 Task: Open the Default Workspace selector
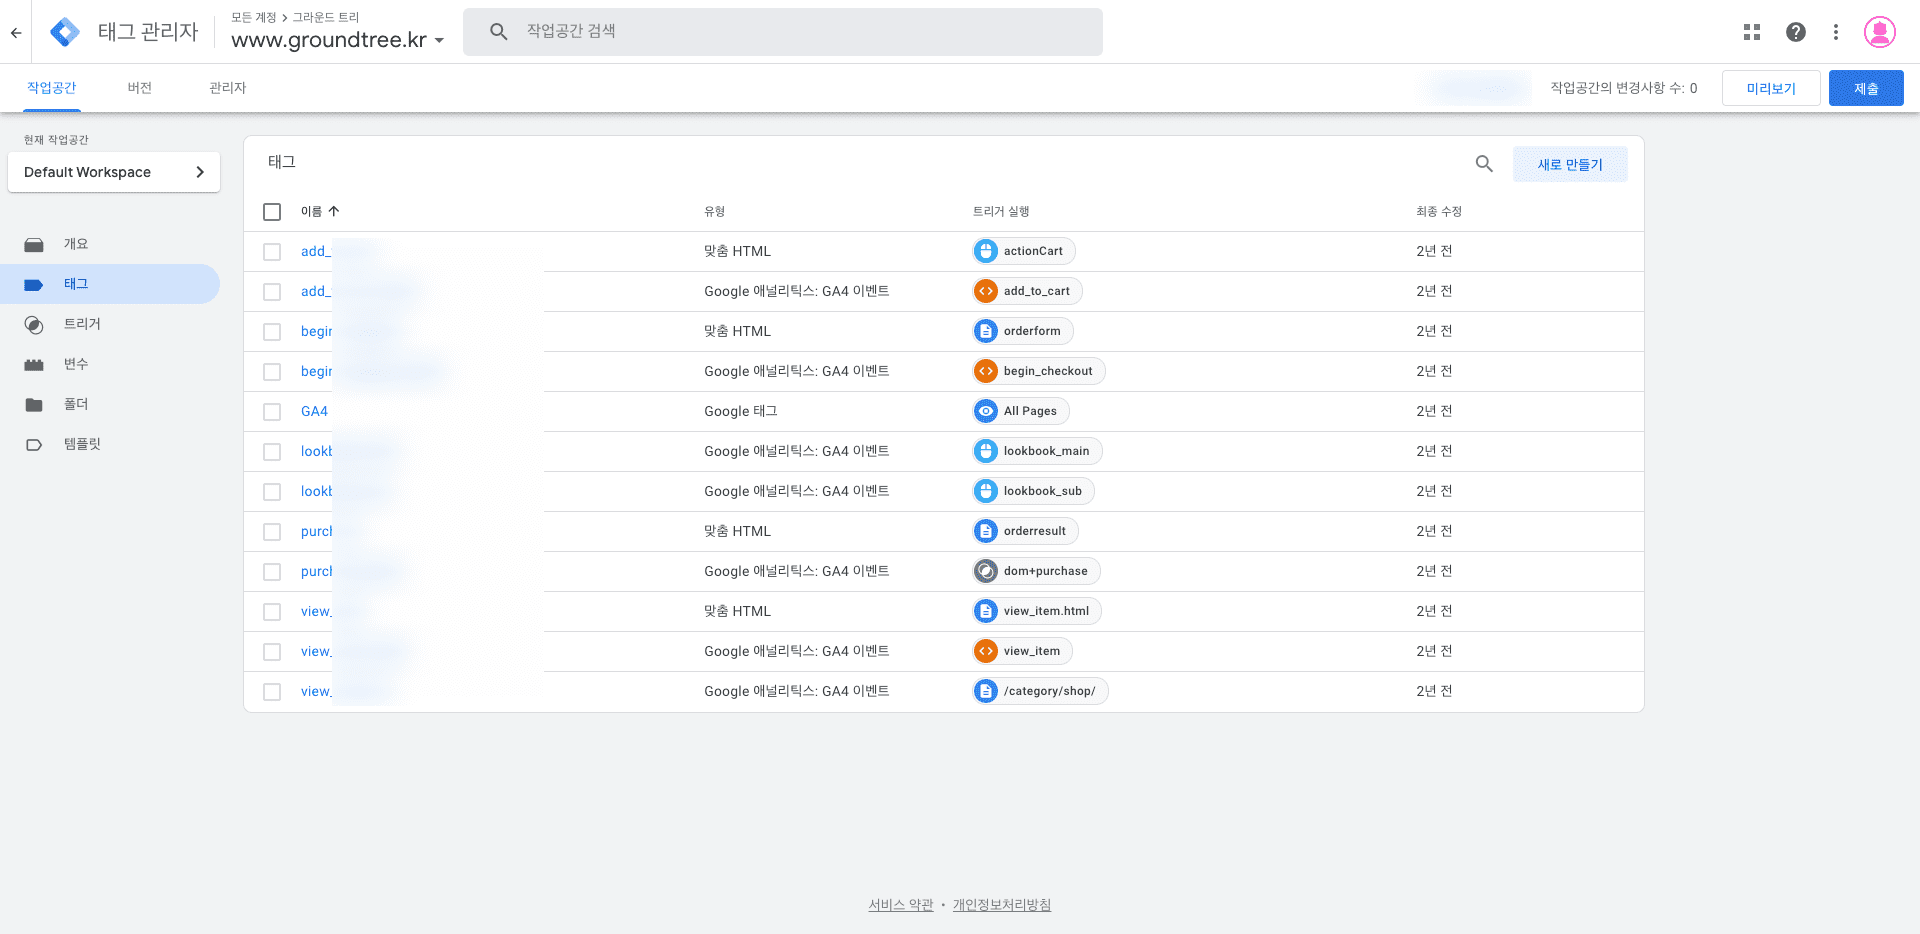coord(114,172)
